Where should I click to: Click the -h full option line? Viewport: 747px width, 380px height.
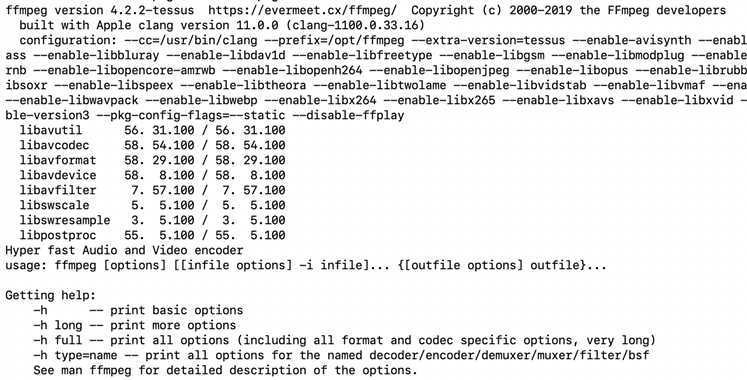coord(344,340)
